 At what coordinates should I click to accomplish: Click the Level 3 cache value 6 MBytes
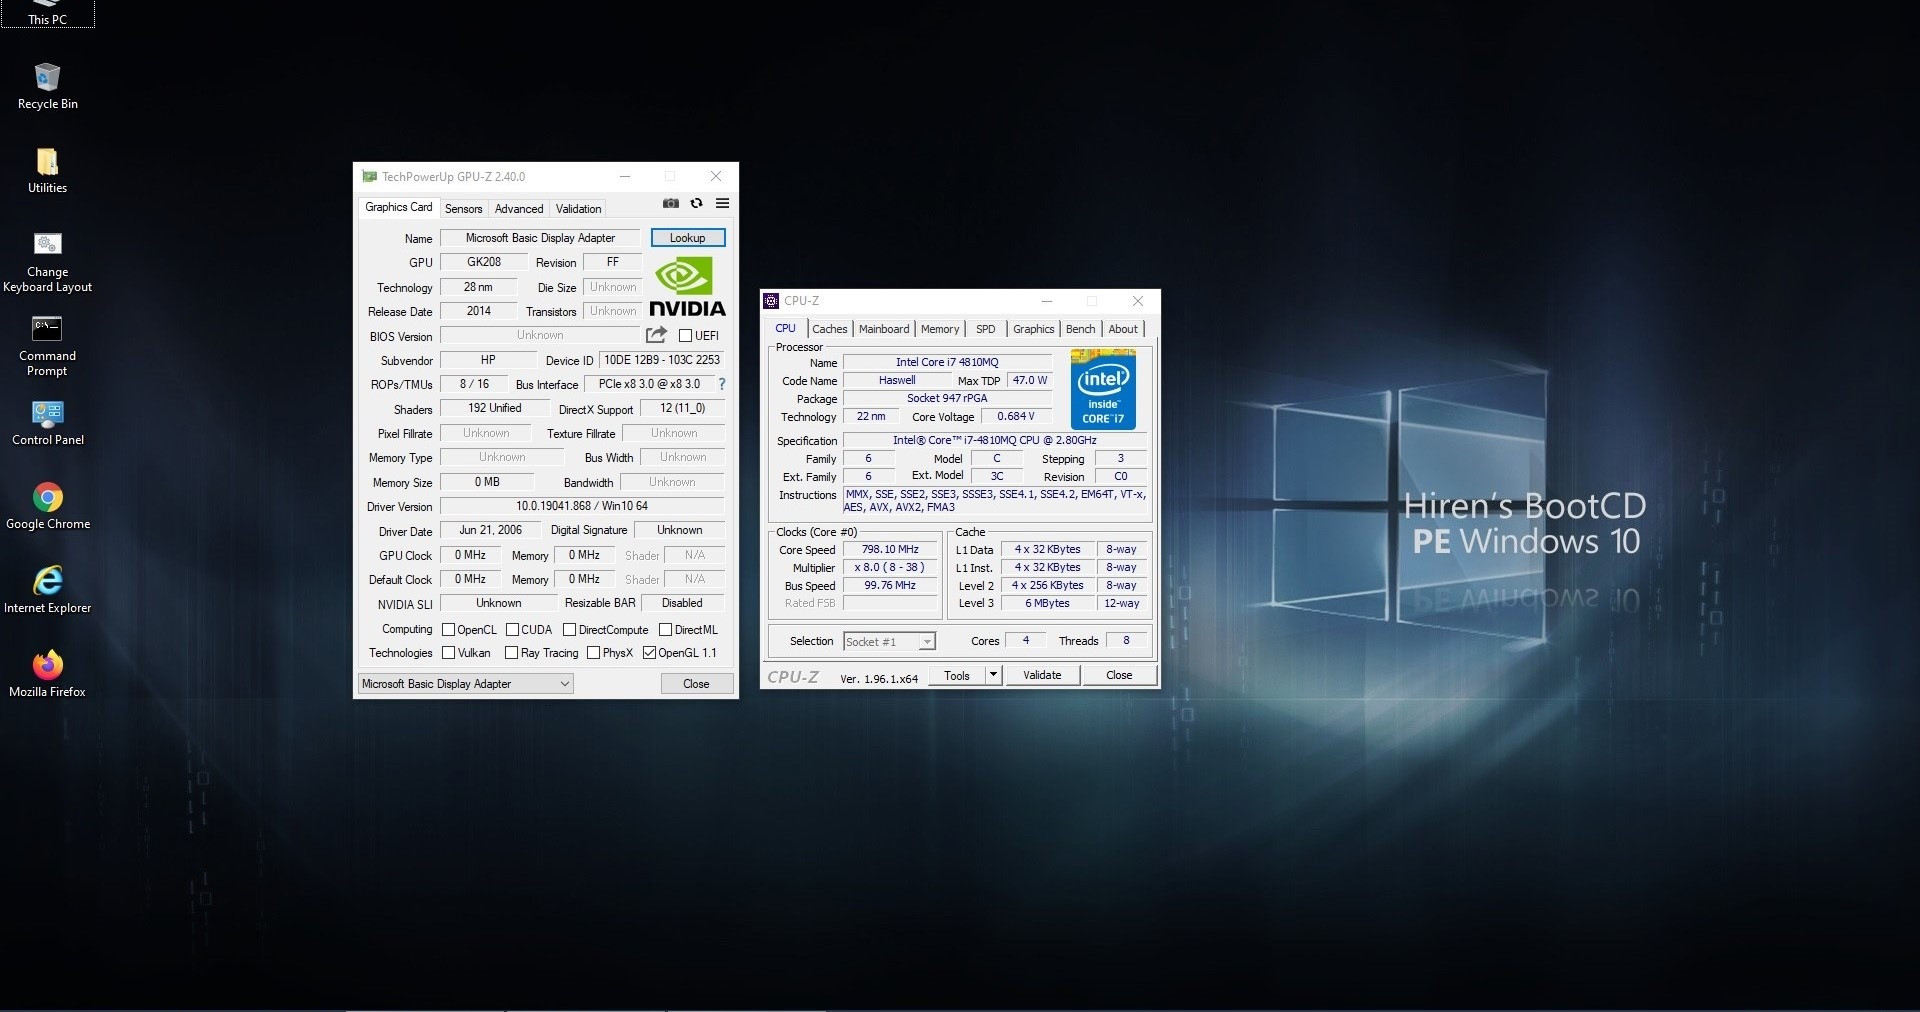[1047, 604]
